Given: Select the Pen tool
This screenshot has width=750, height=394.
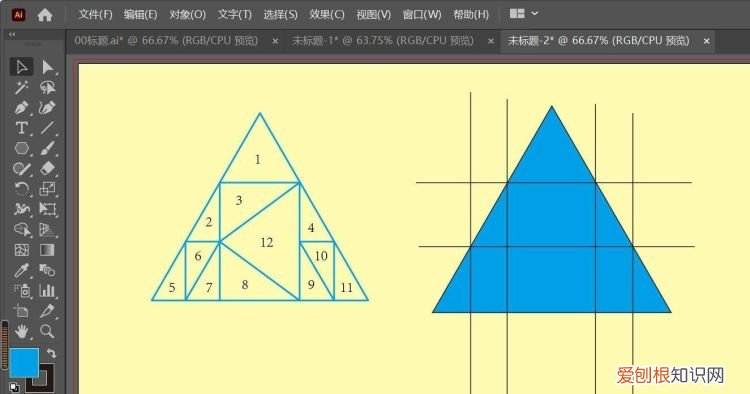Looking at the screenshot, I should 22,108.
